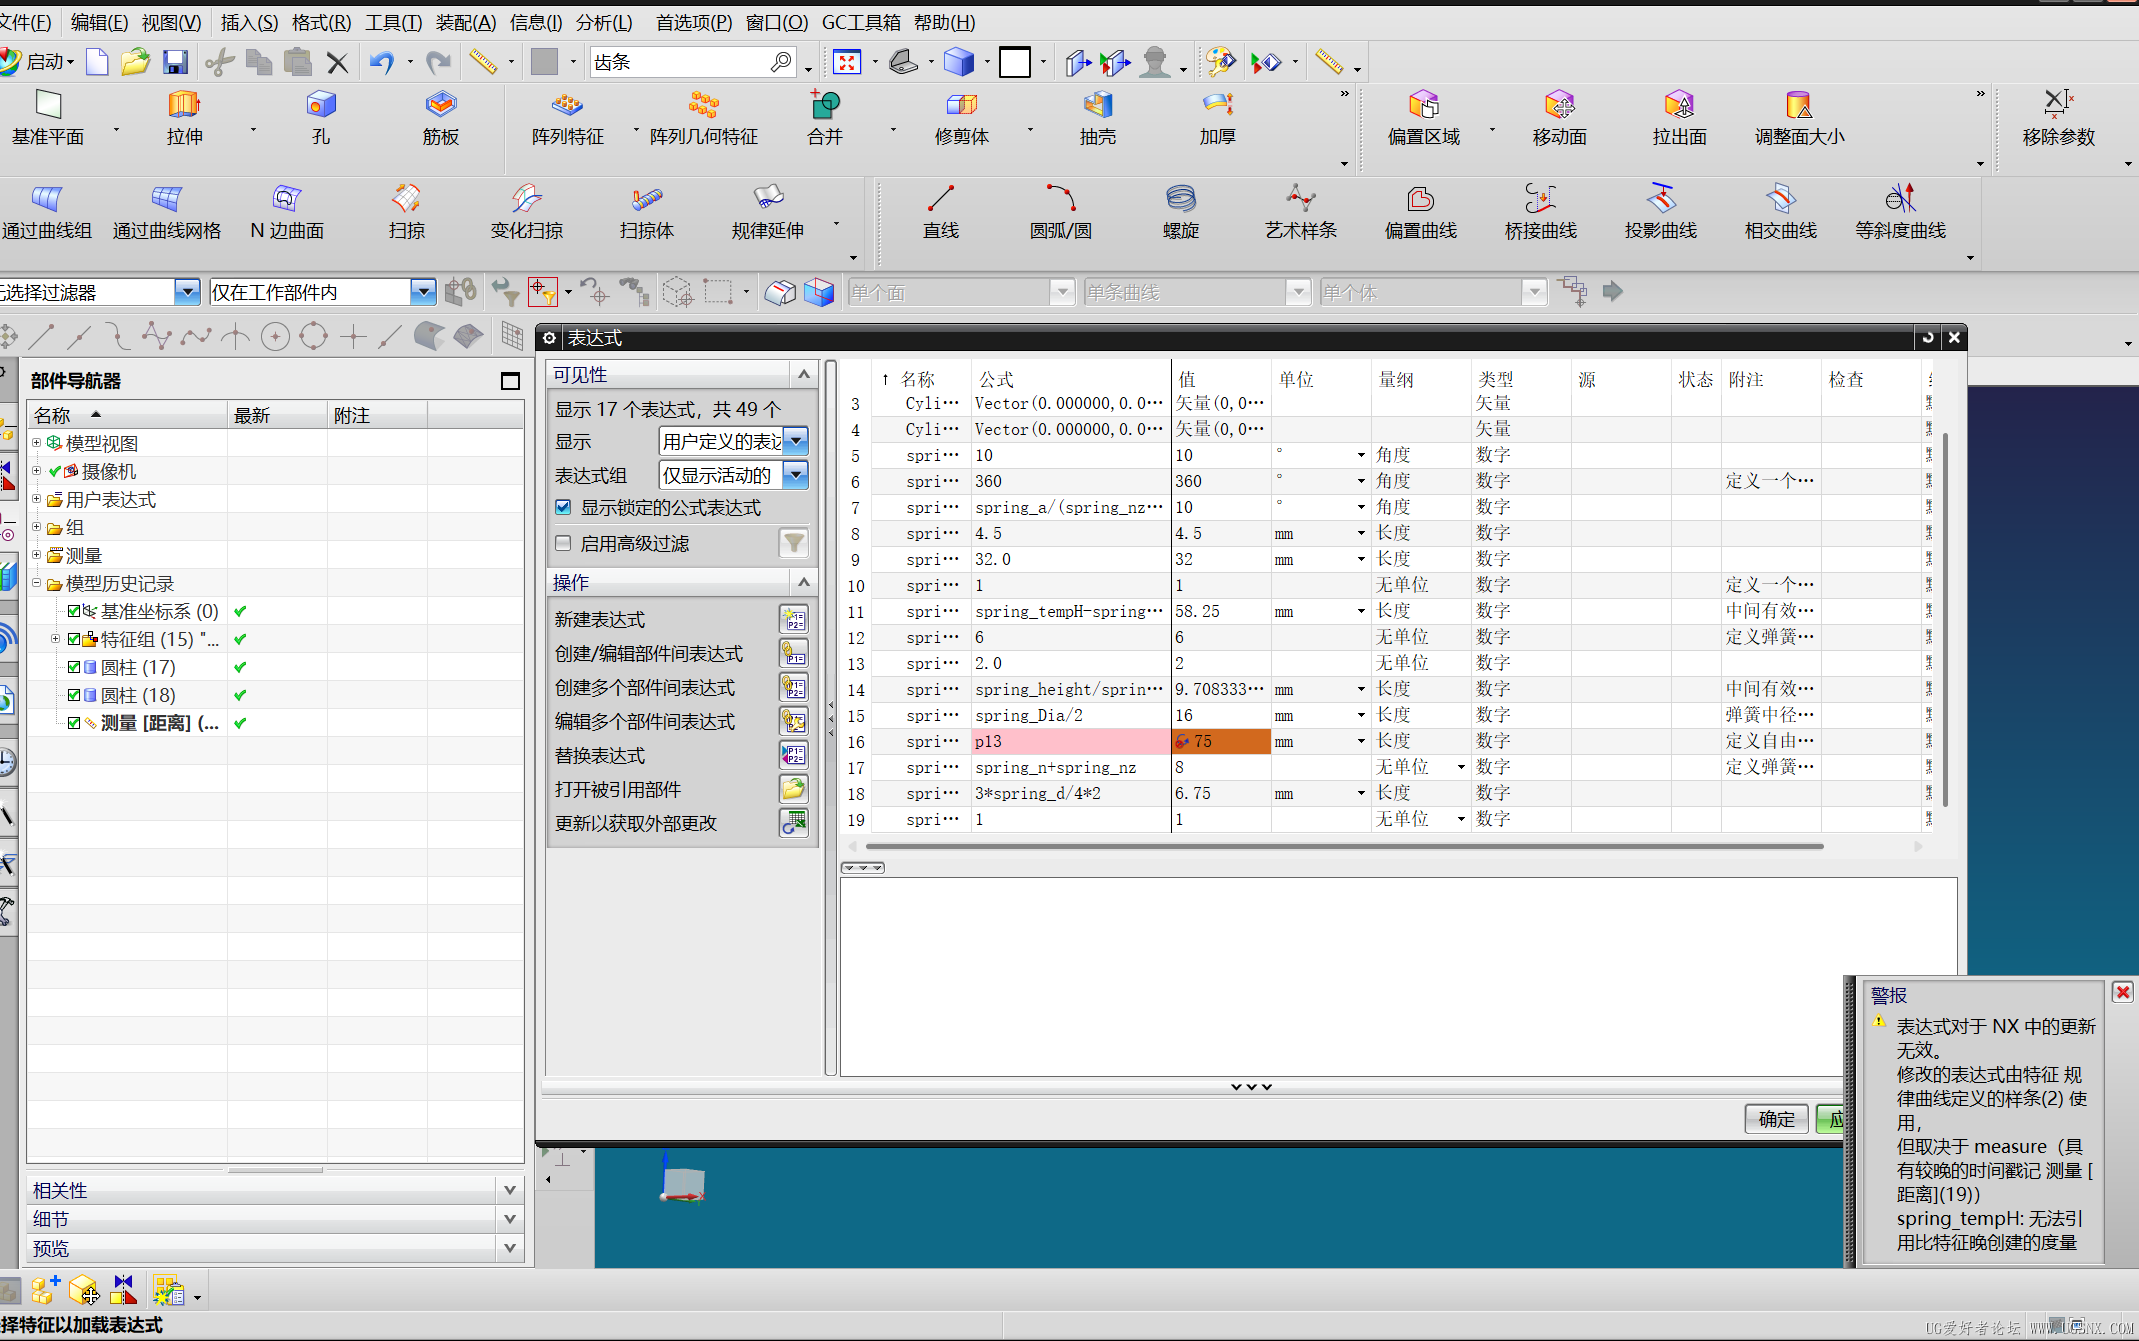The width and height of the screenshot is (2139, 1341).
Task: Click the undo arrow icon
Action: click(381, 62)
